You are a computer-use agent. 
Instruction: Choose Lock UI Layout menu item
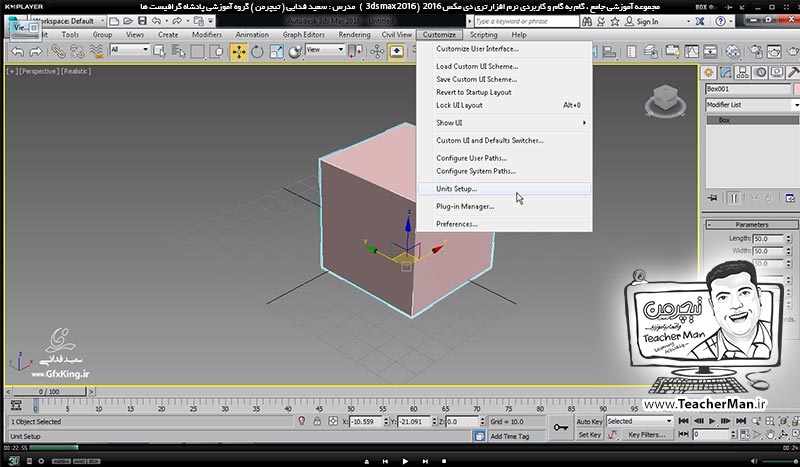pos(504,105)
